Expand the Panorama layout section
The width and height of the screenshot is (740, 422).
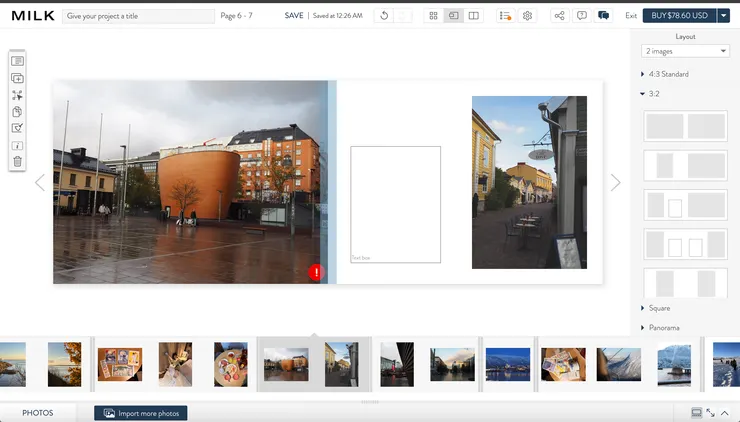click(x=663, y=327)
